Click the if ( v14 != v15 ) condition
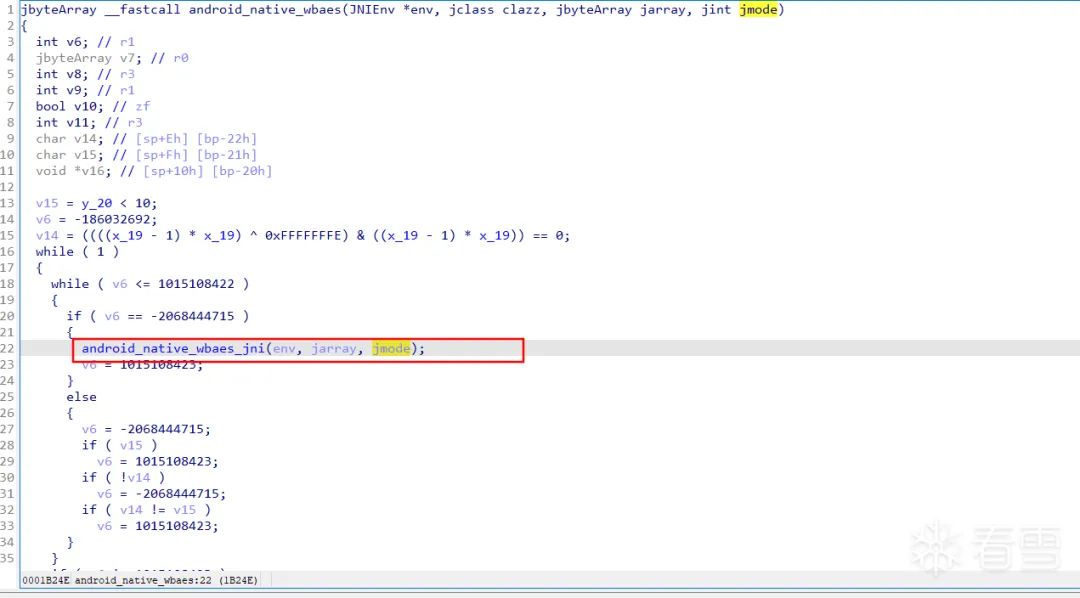Viewport: 1080px width, 598px height. tap(147, 509)
